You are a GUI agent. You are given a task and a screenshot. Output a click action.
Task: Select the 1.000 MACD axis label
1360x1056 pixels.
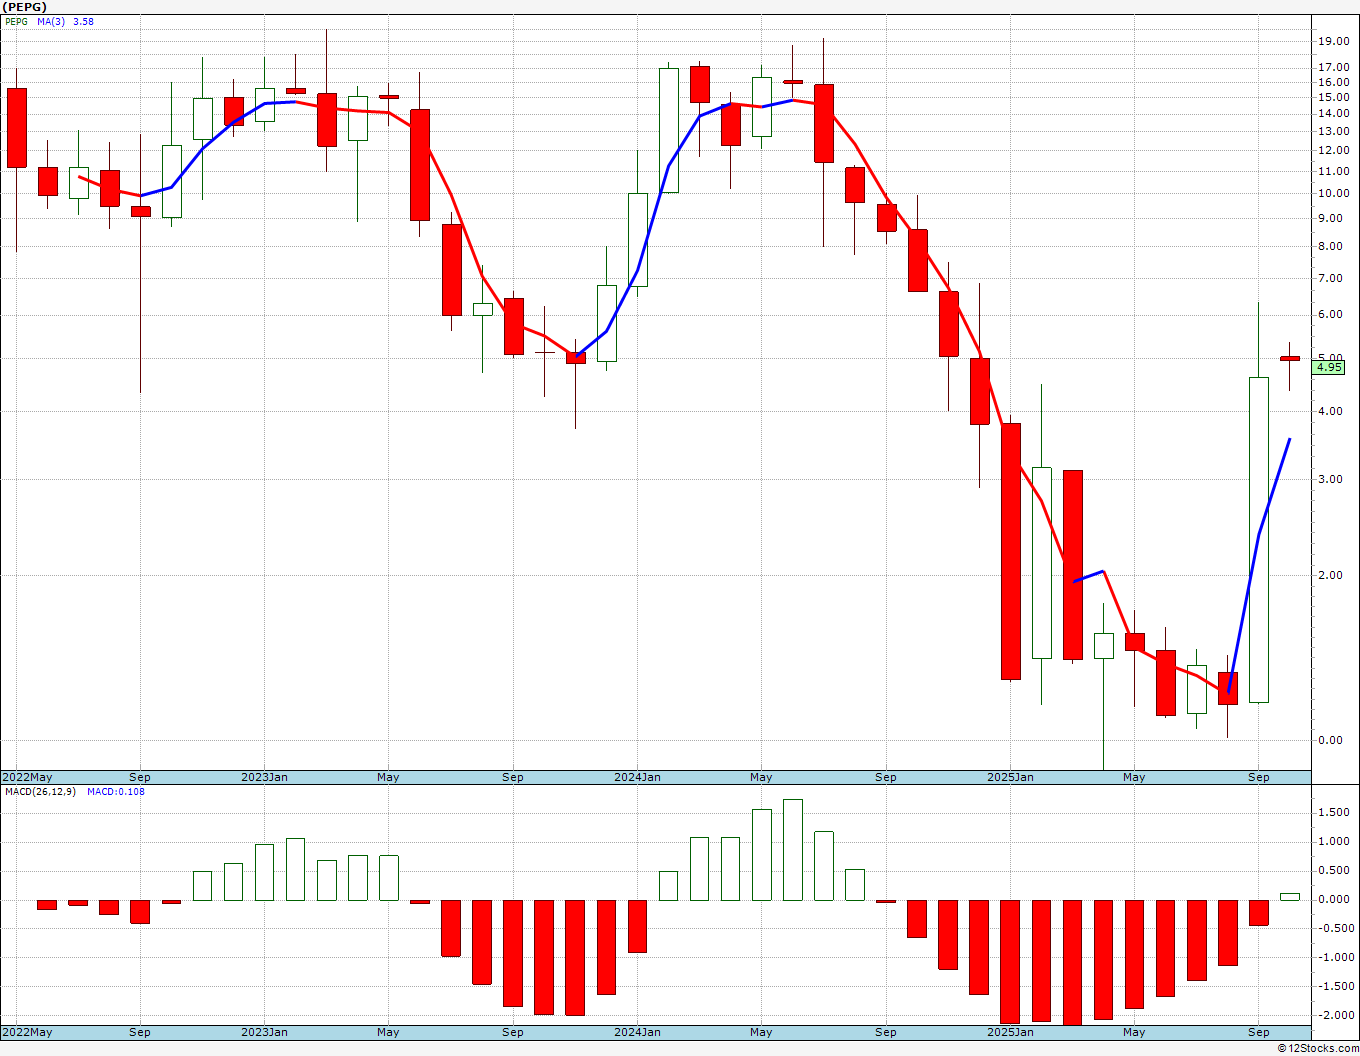coord(1336,842)
